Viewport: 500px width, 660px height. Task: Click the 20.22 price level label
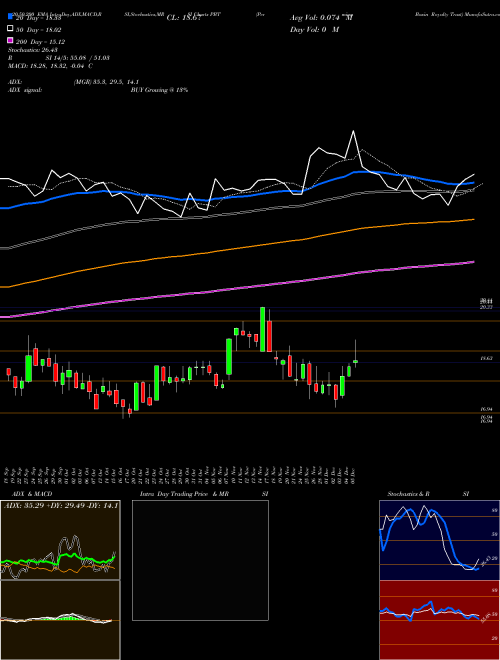[x=487, y=307]
